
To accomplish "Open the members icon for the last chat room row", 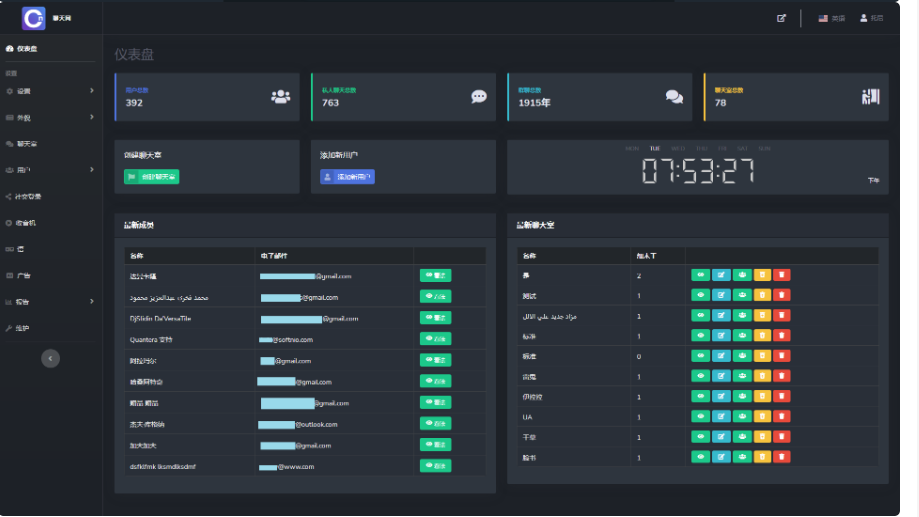I will tap(741, 457).
